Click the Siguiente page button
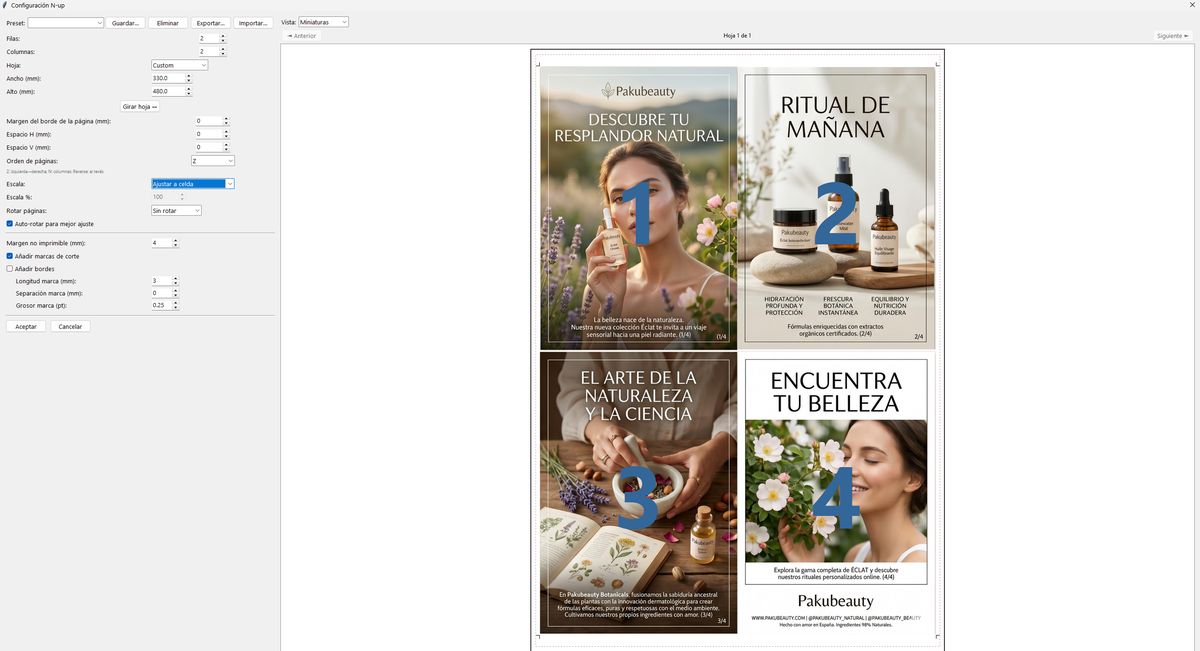 1173,36
